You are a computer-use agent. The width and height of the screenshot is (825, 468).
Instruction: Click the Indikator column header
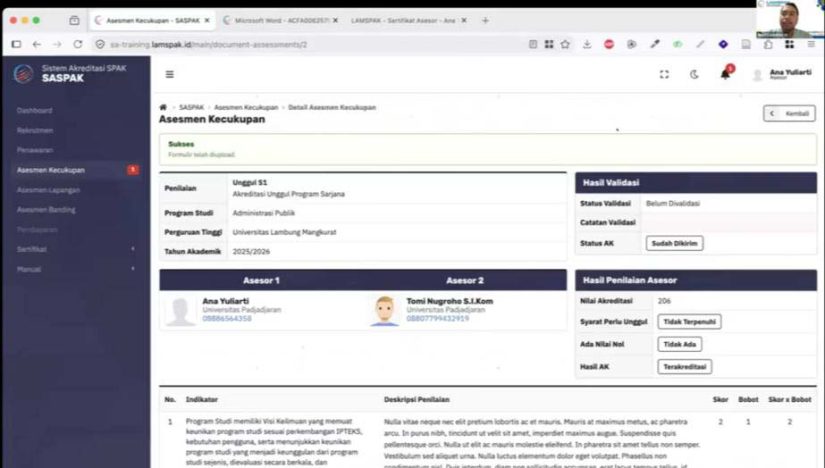pos(202,400)
